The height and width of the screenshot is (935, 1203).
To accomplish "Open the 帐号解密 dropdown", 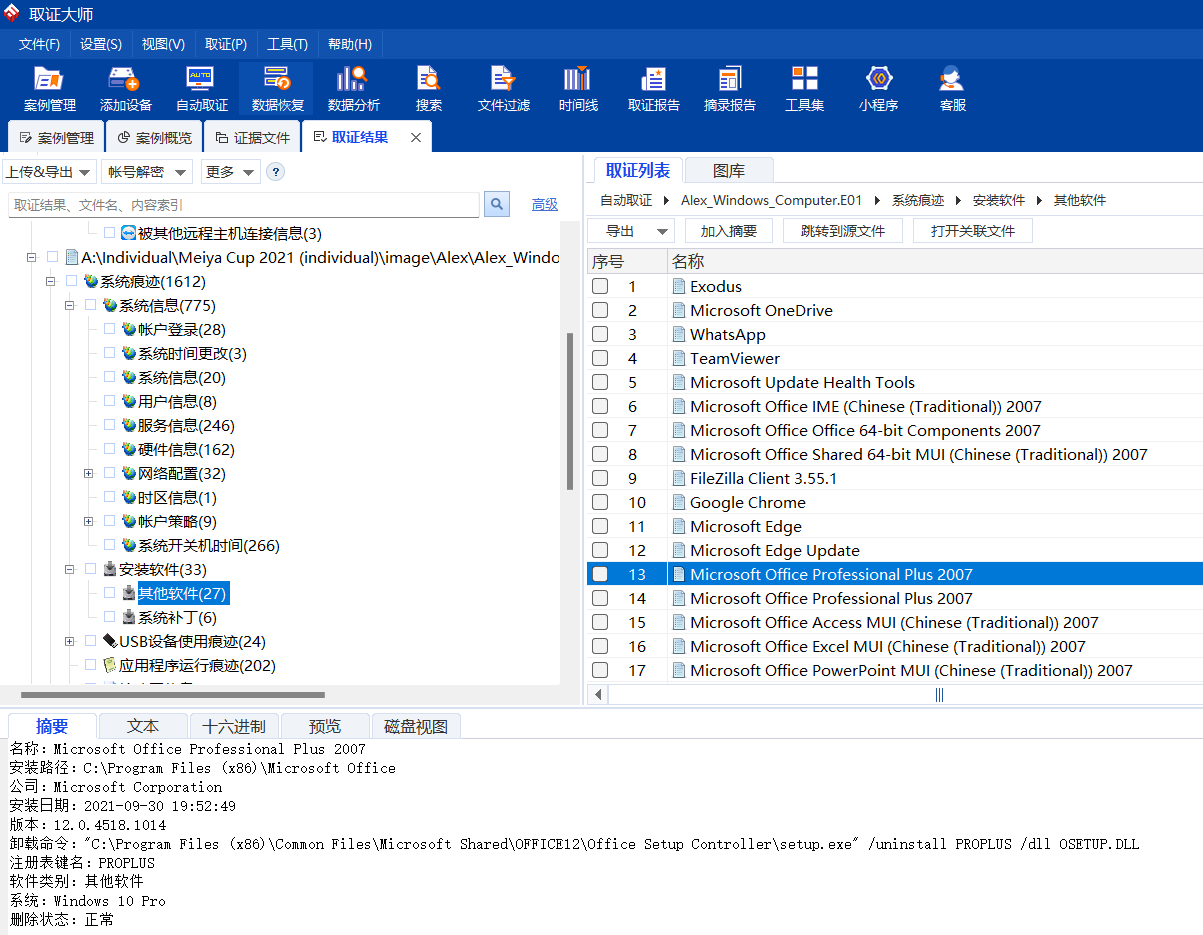I will [147, 172].
